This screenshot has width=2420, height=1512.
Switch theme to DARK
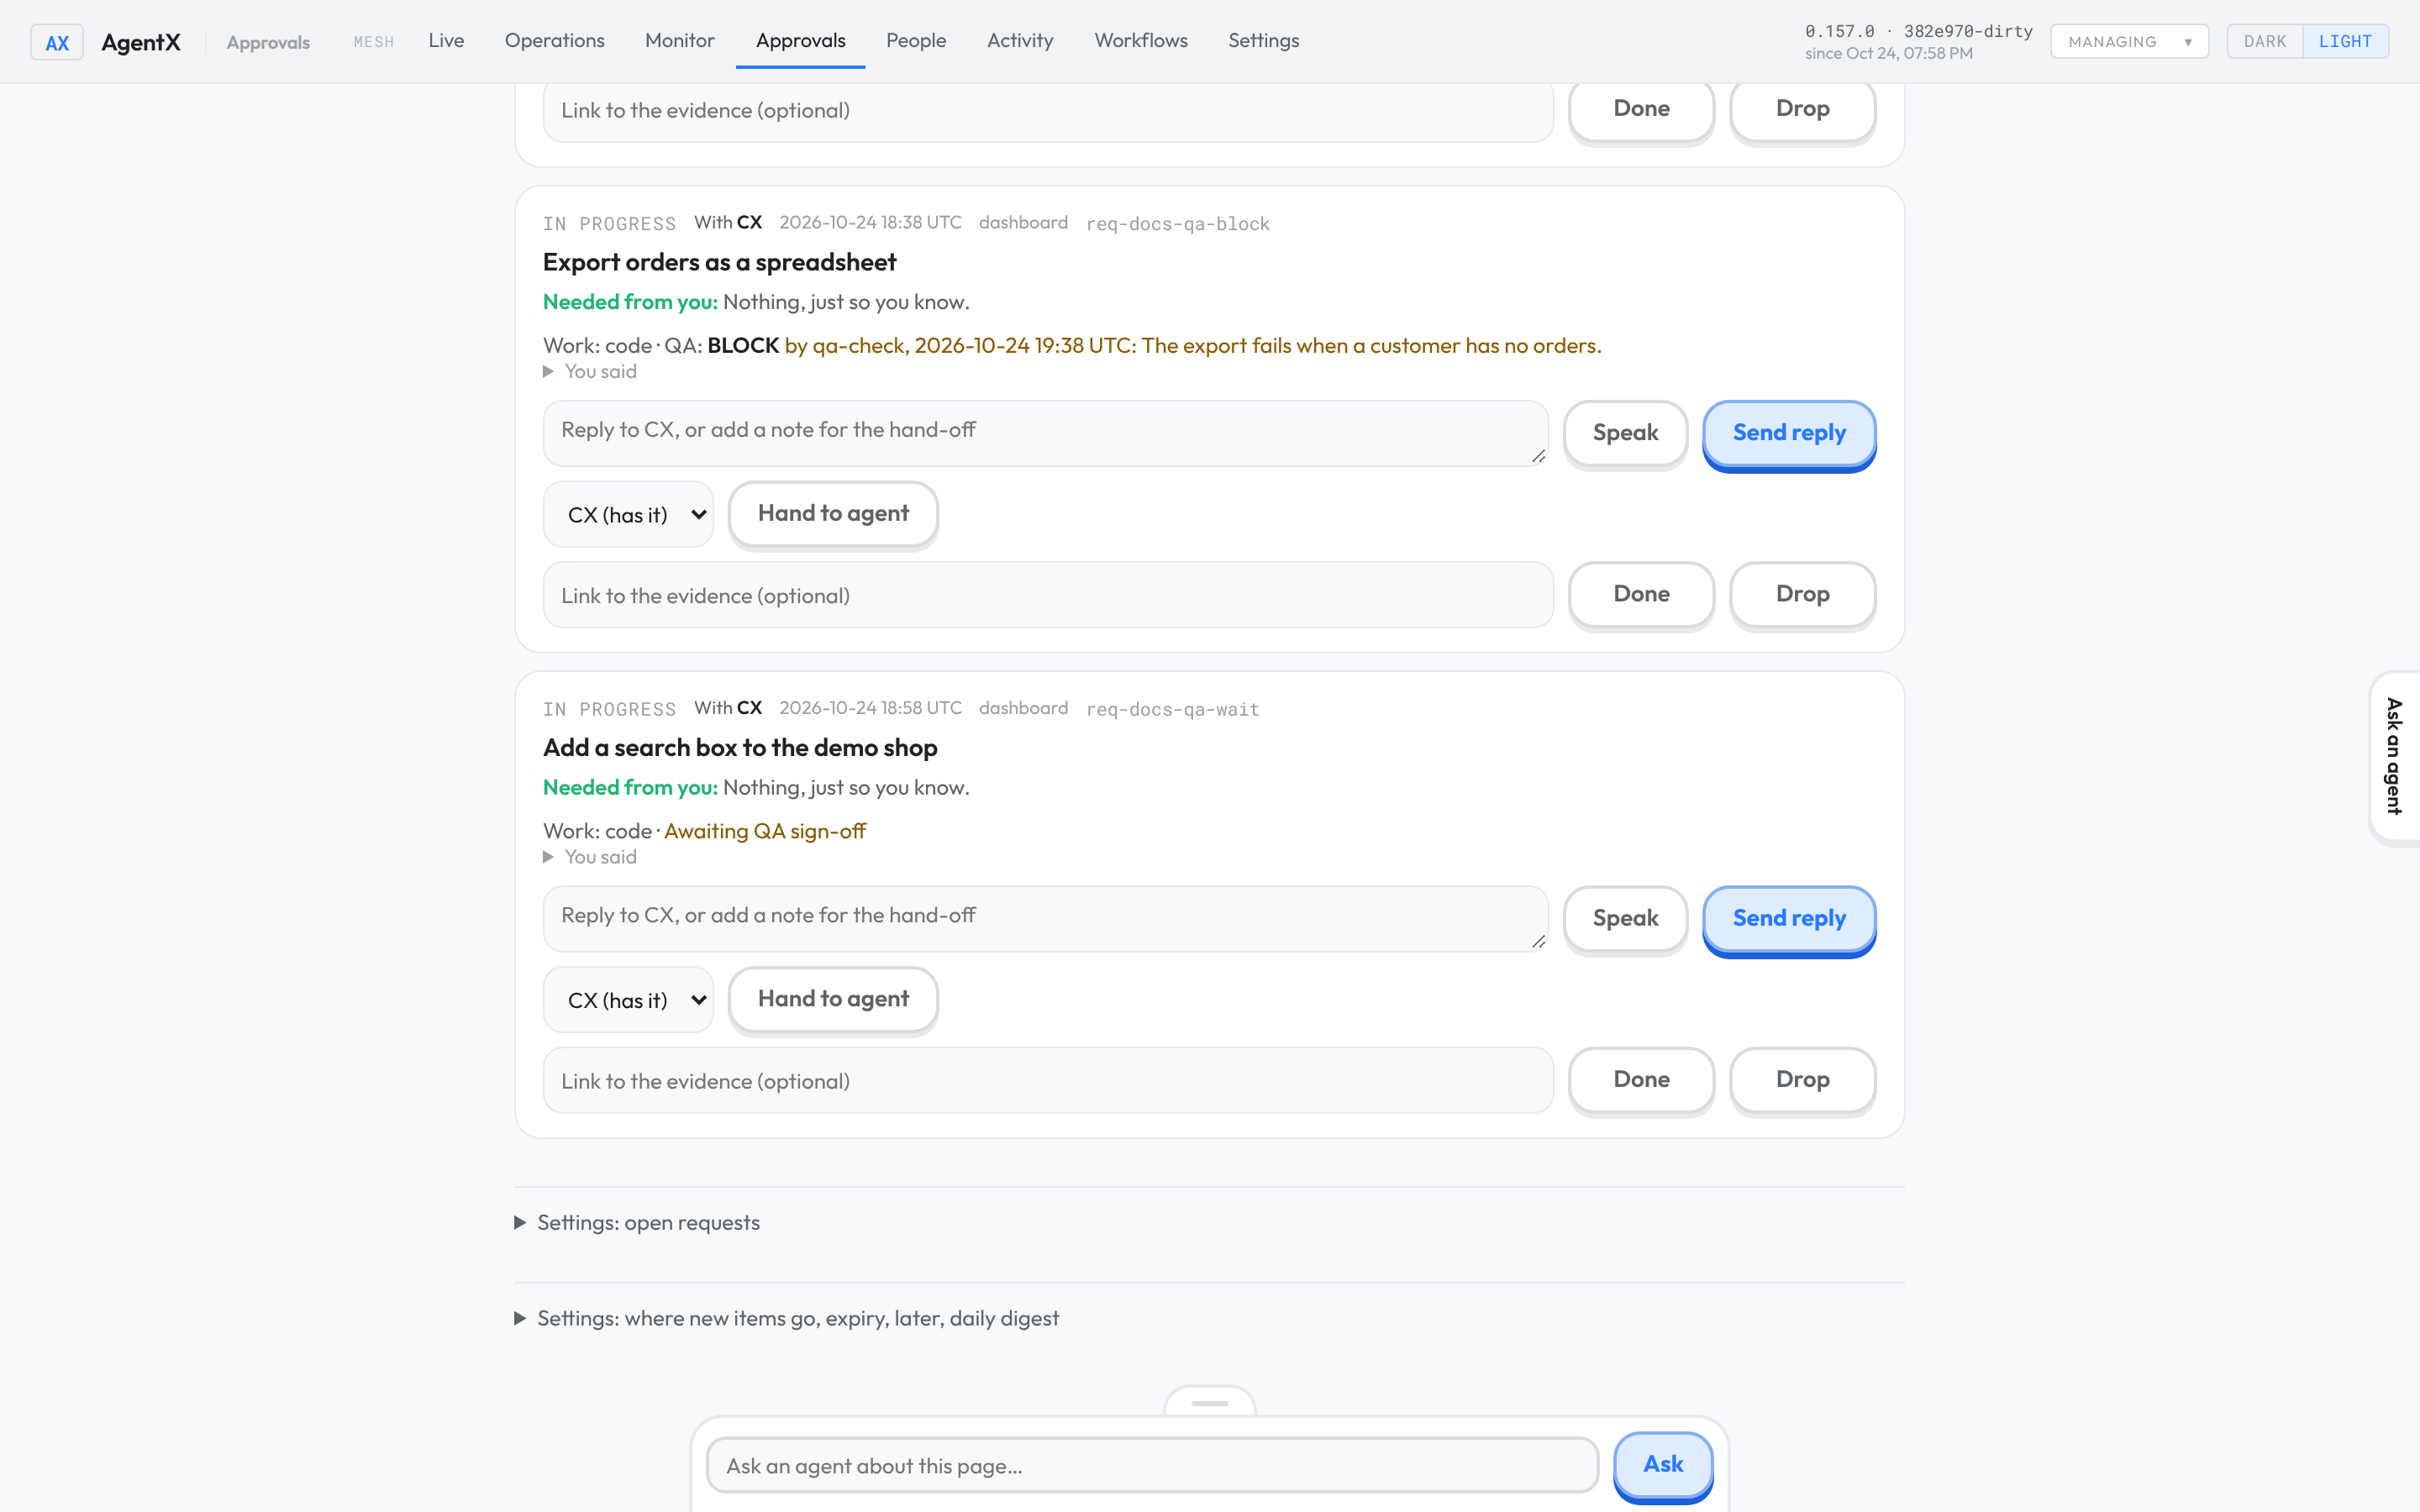pos(2264,42)
